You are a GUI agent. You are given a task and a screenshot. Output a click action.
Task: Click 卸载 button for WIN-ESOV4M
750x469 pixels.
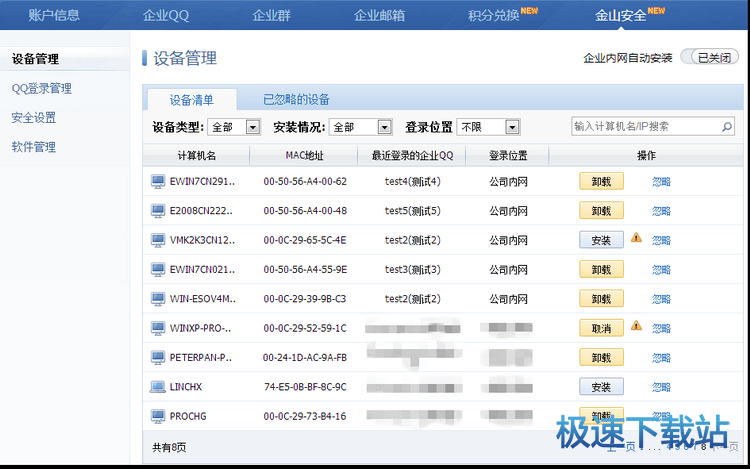pyautogui.click(x=601, y=299)
